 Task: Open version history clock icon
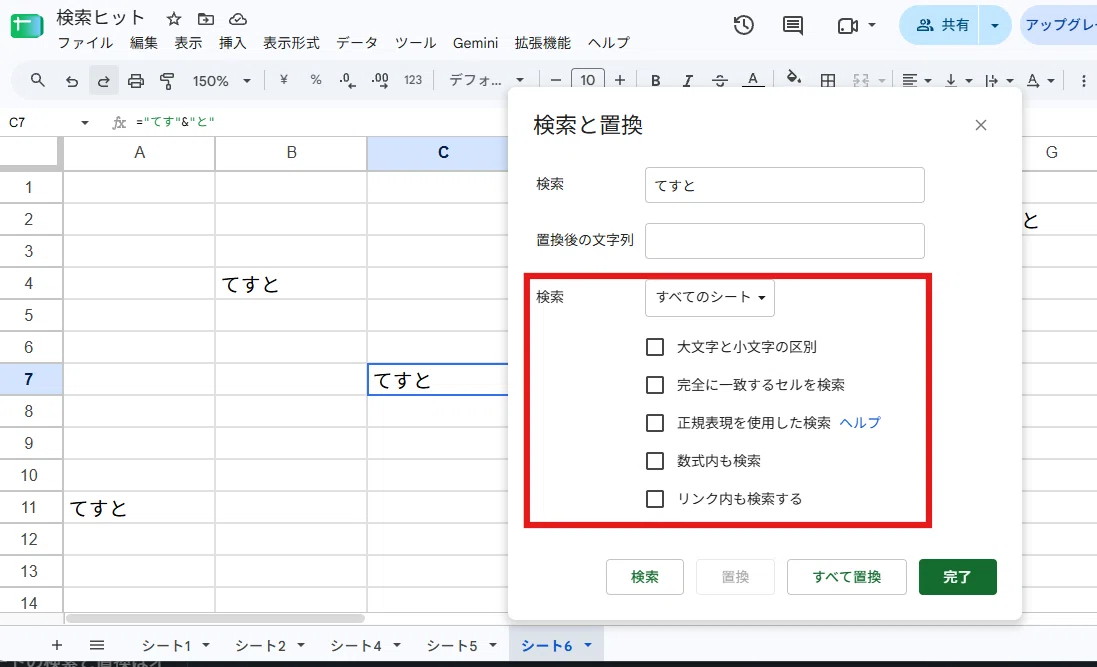click(744, 26)
